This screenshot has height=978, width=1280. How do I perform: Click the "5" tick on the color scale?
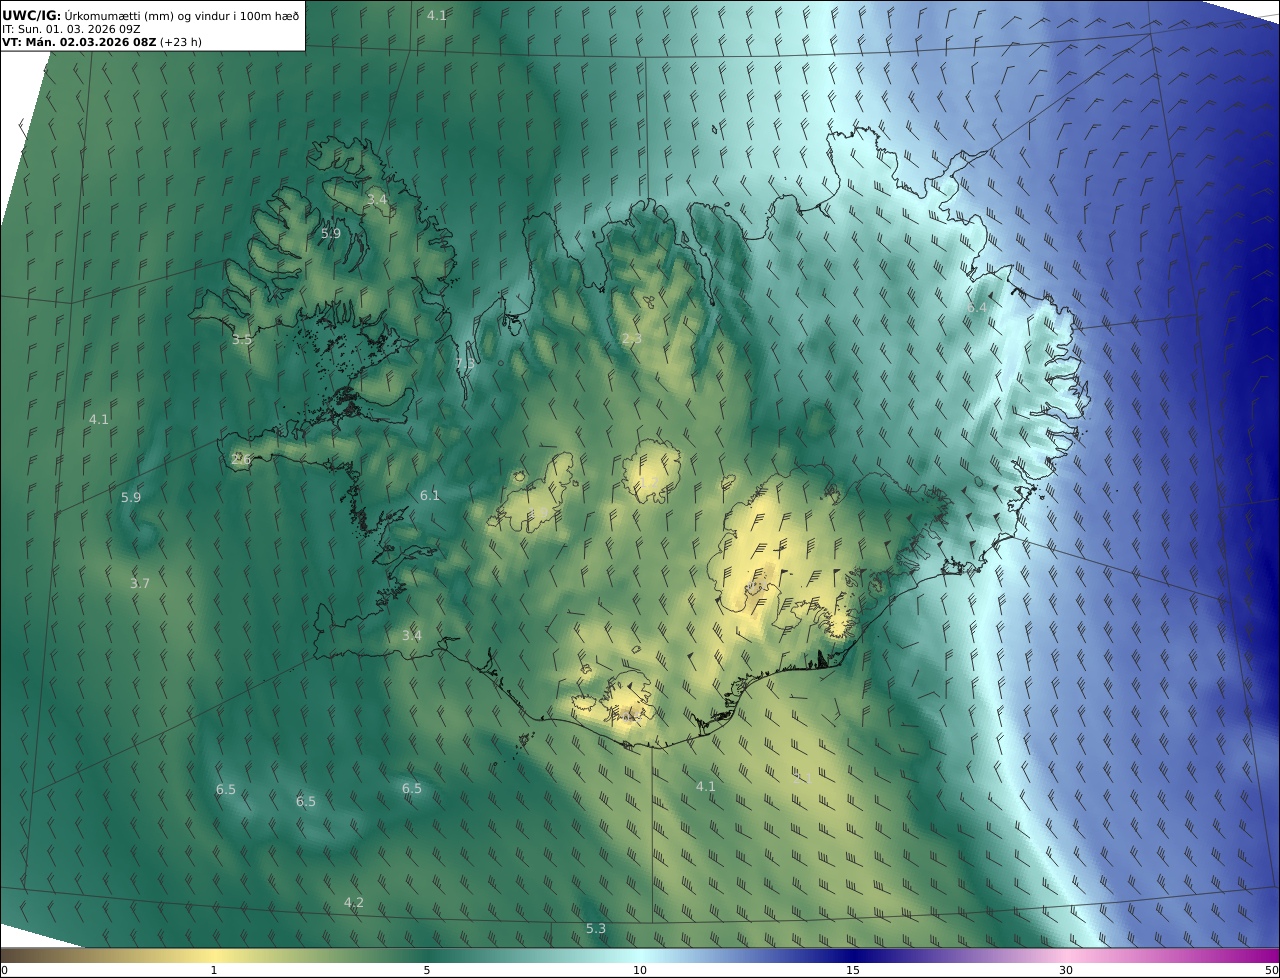[427, 970]
